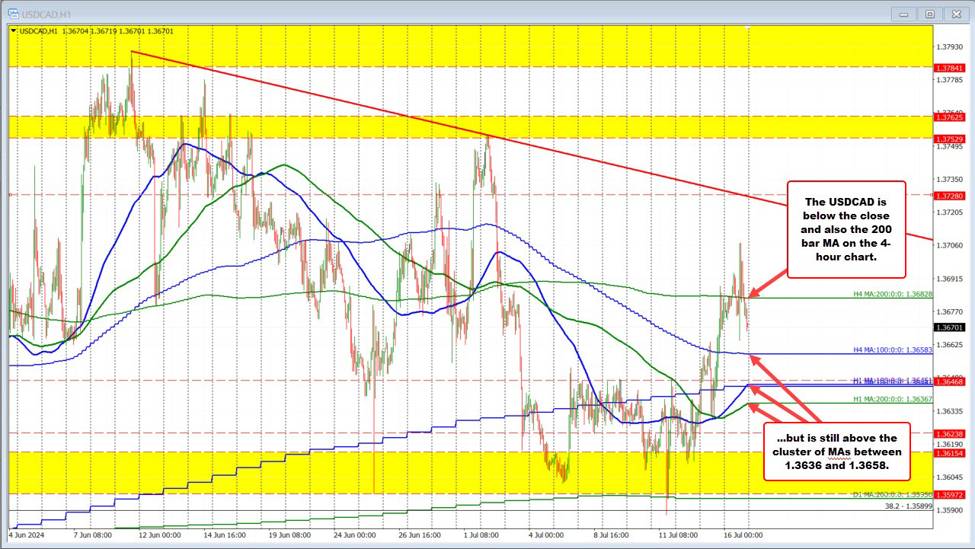Open the chart menu triangle beside USDCAD,H1
The width and height of the screenshot is (975, 549).
[x=14, y=31]
